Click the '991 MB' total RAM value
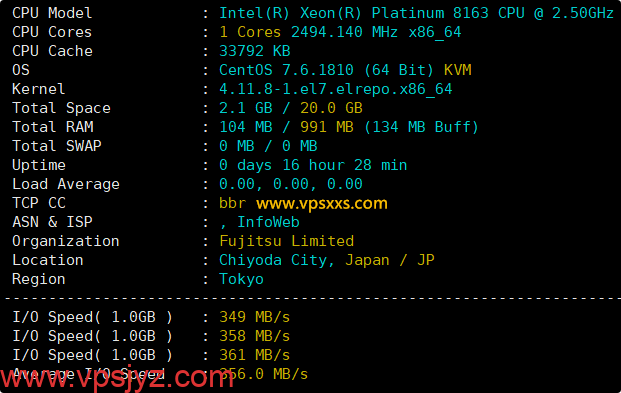The height and width of the screenshot is (393, 621). pos(327,127)
